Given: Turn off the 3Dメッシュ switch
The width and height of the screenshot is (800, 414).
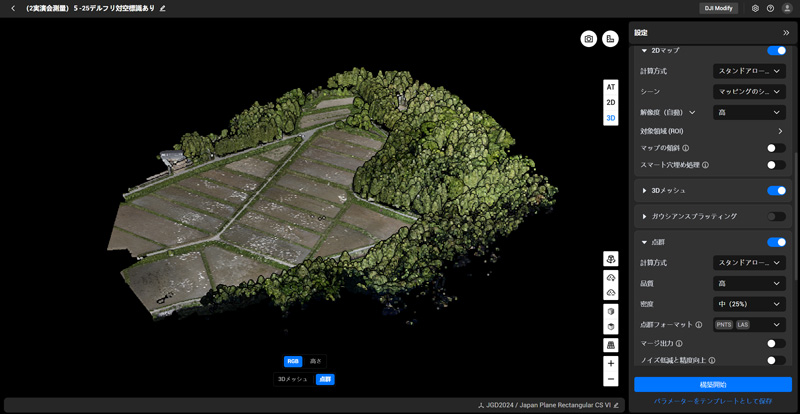Looking at the screenshot, I should (775, 190).
